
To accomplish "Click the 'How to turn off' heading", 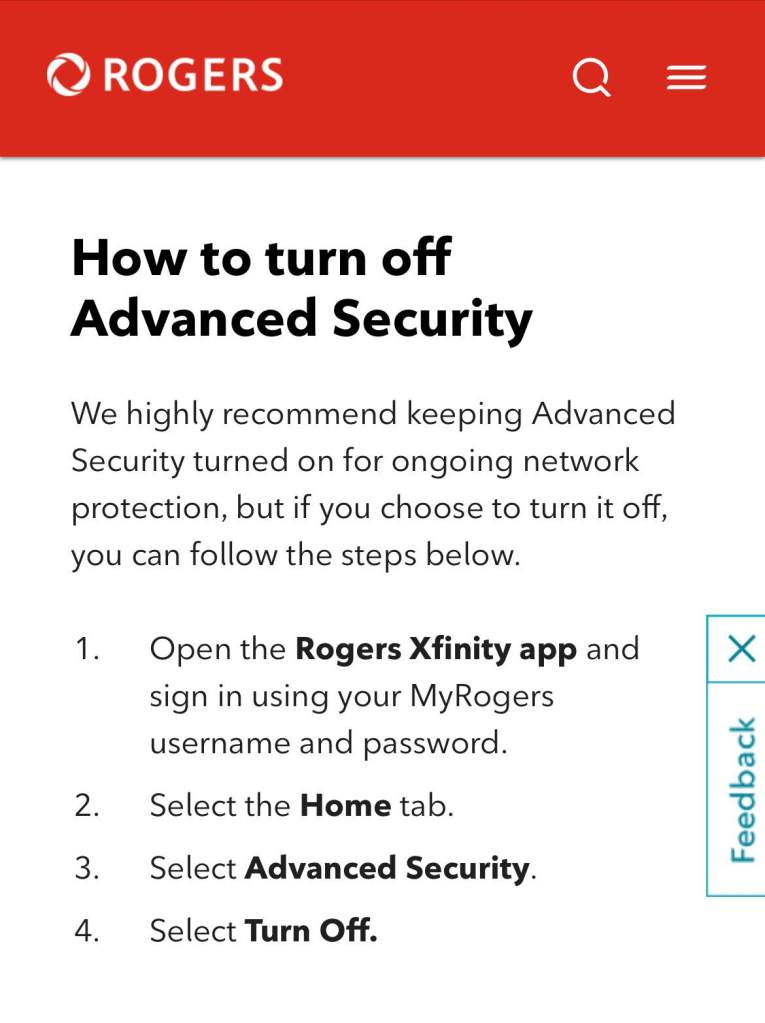I will (261, 258).
